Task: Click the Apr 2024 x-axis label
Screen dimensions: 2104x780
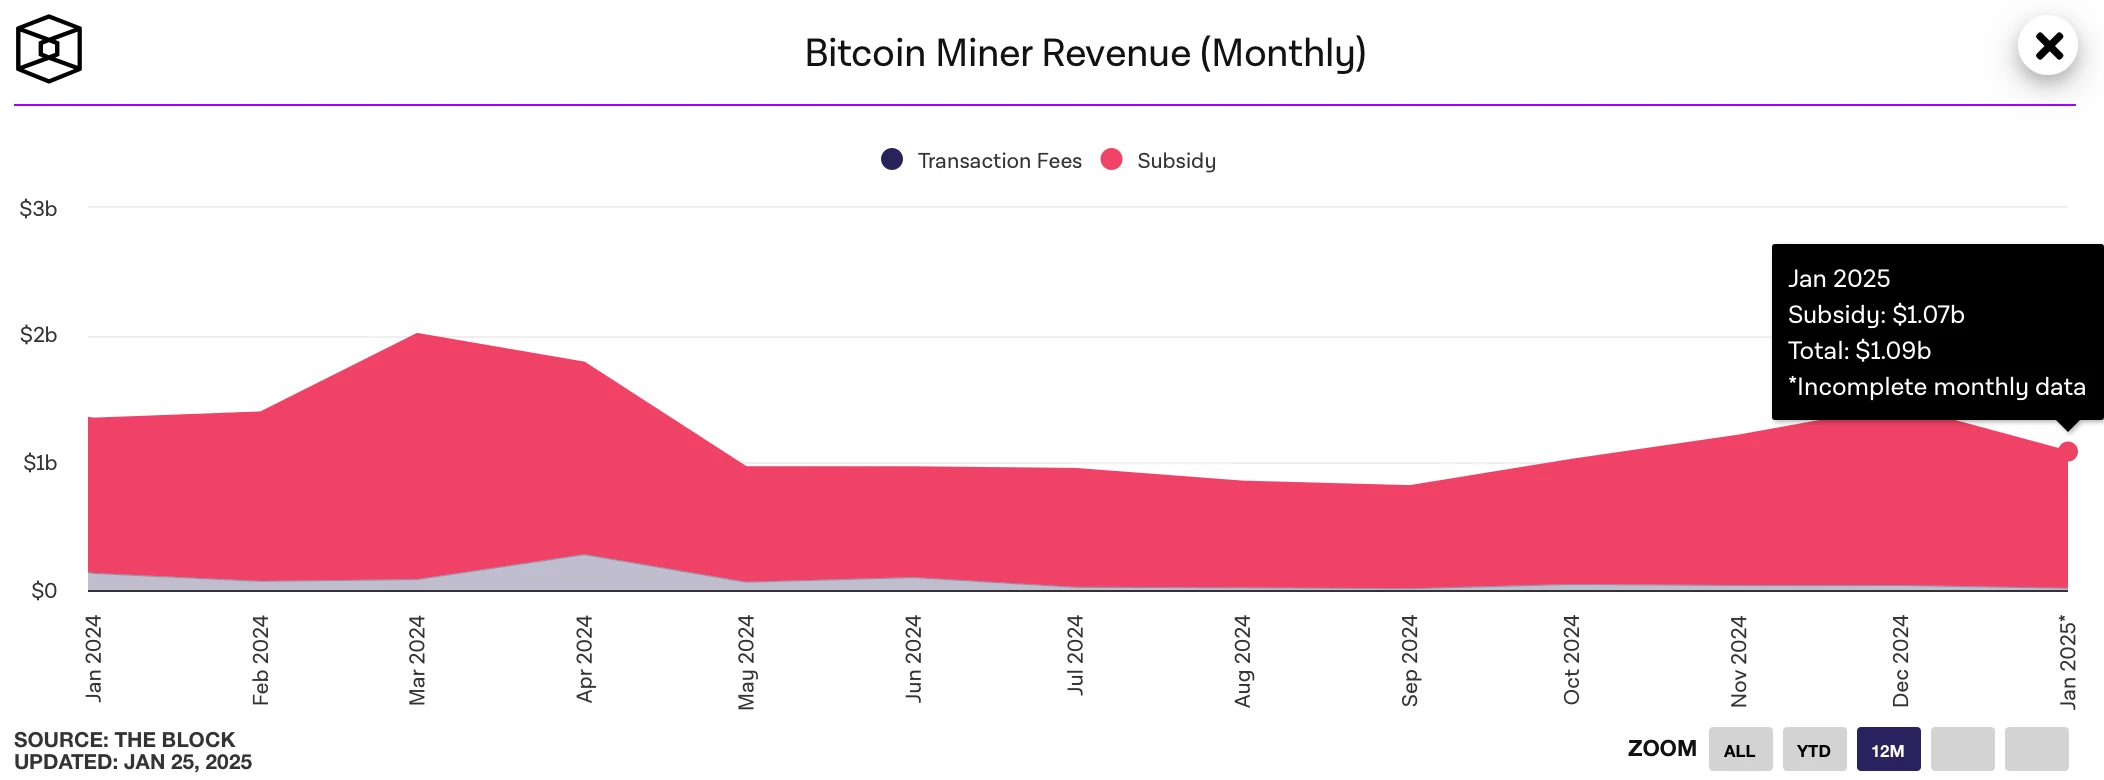Action: (584, 658)
